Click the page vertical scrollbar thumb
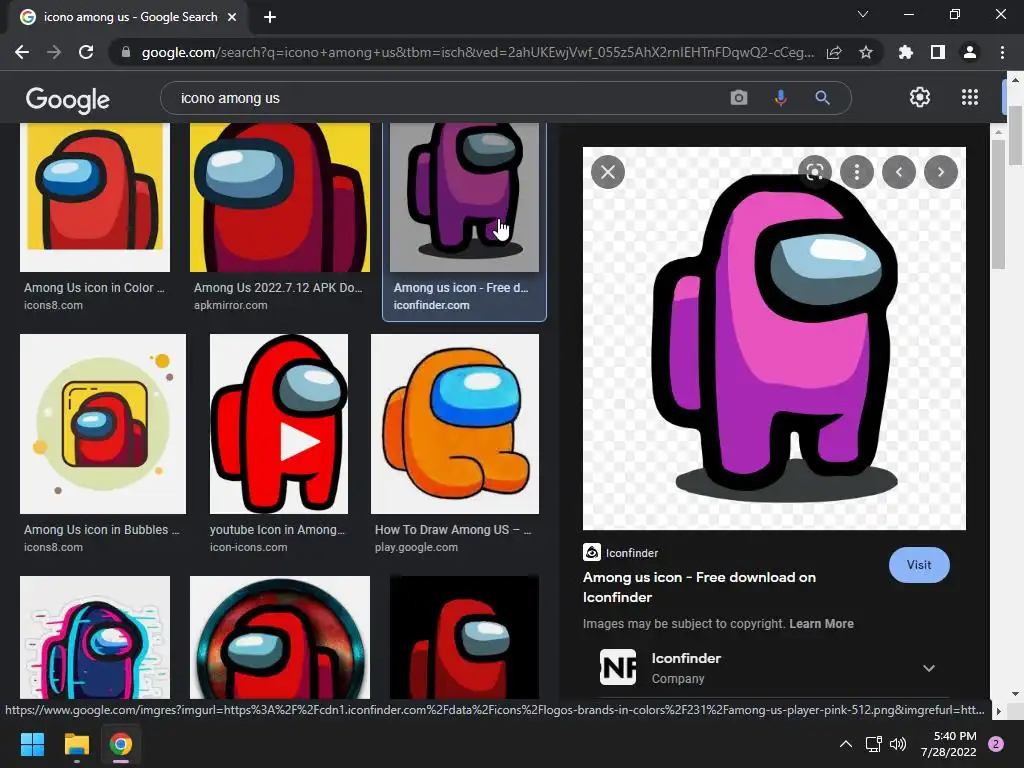1024x768 pixels. pos(1015,135)
